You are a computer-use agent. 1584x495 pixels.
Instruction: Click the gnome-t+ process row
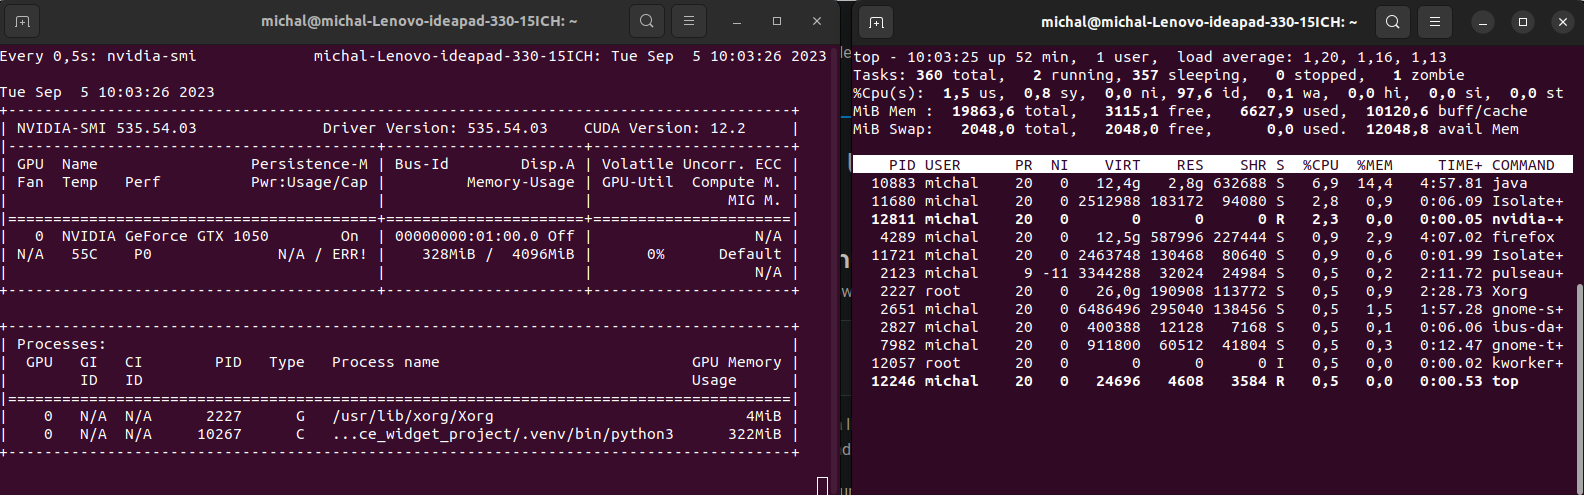(1212, 345)
